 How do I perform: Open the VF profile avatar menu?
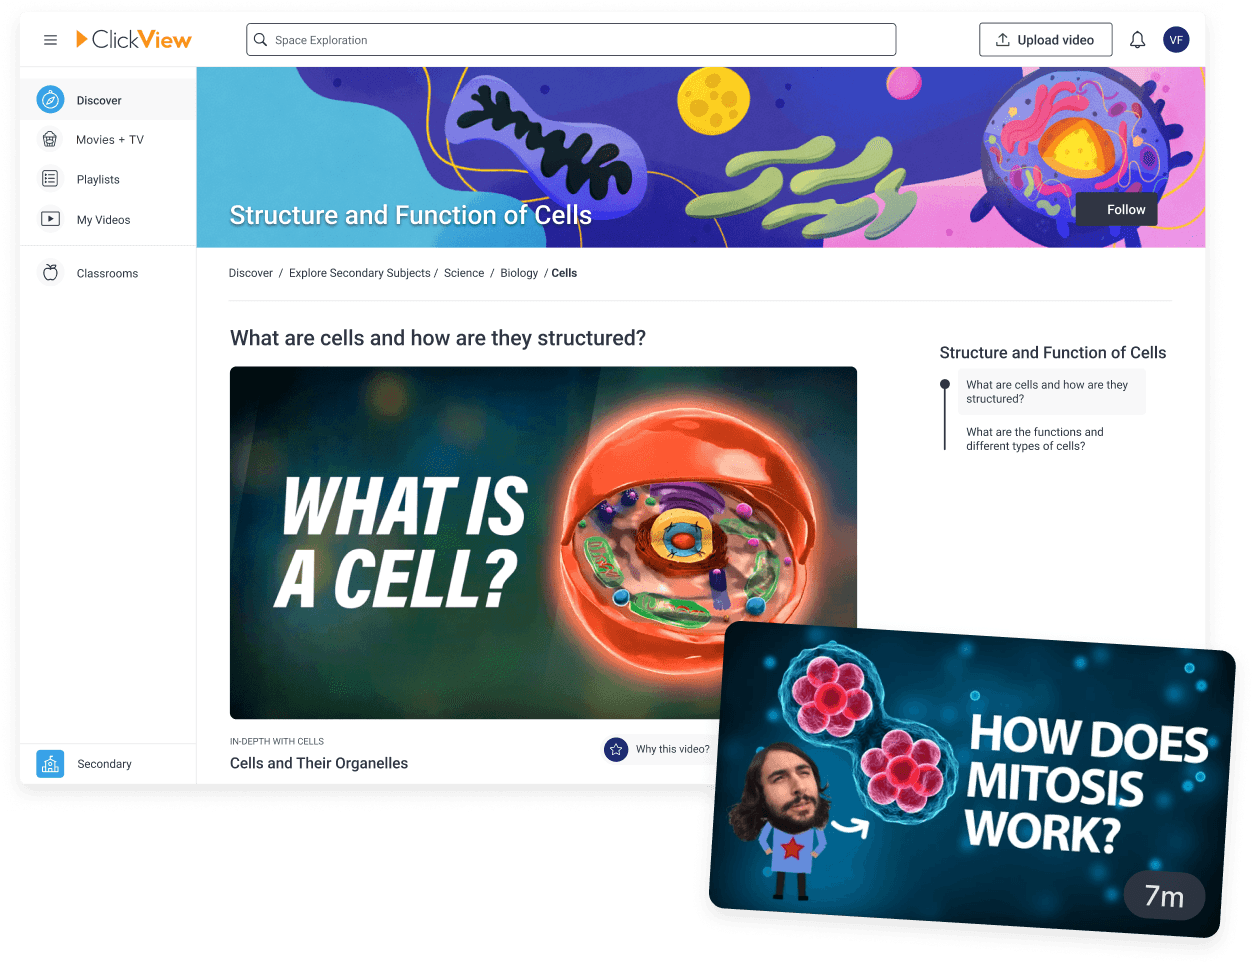click(1176, 39)
